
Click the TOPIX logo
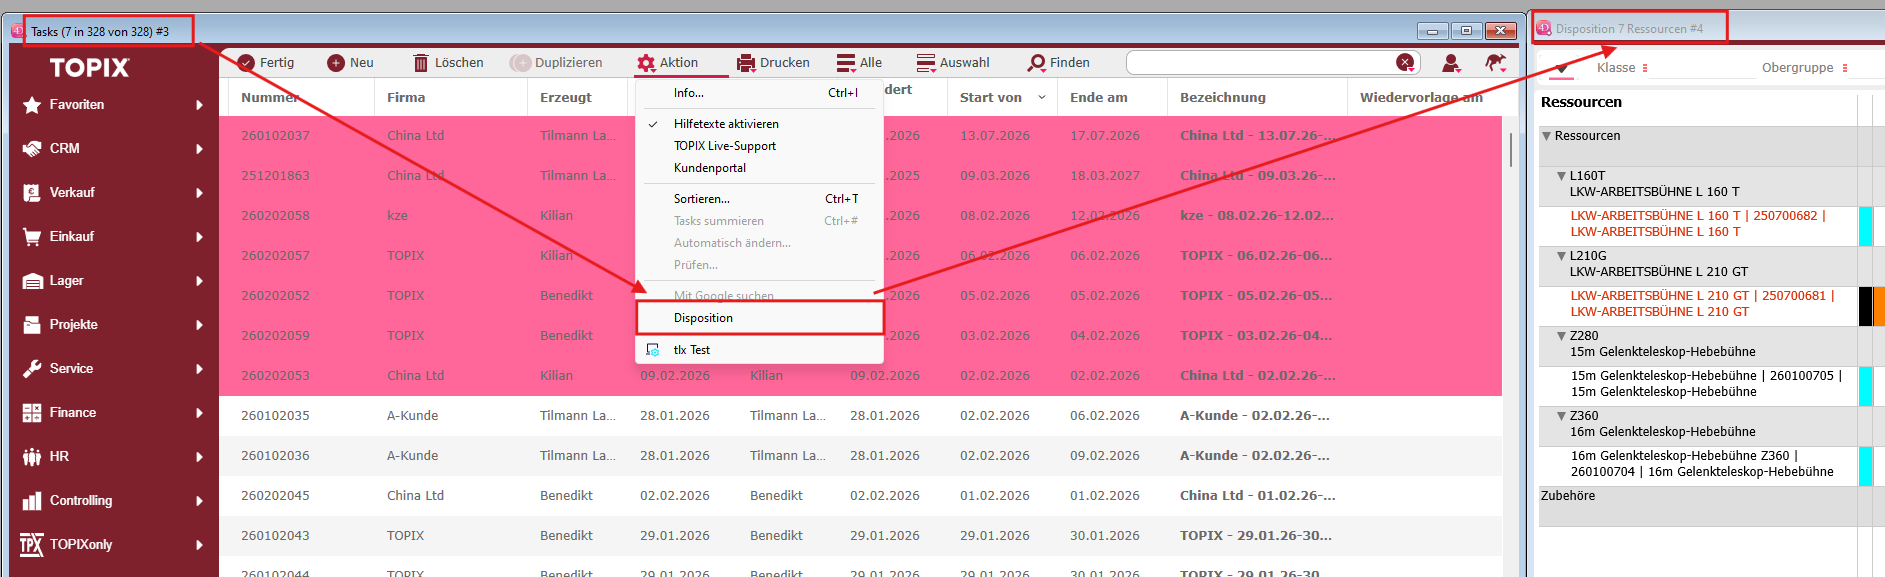tap(90, 68)
